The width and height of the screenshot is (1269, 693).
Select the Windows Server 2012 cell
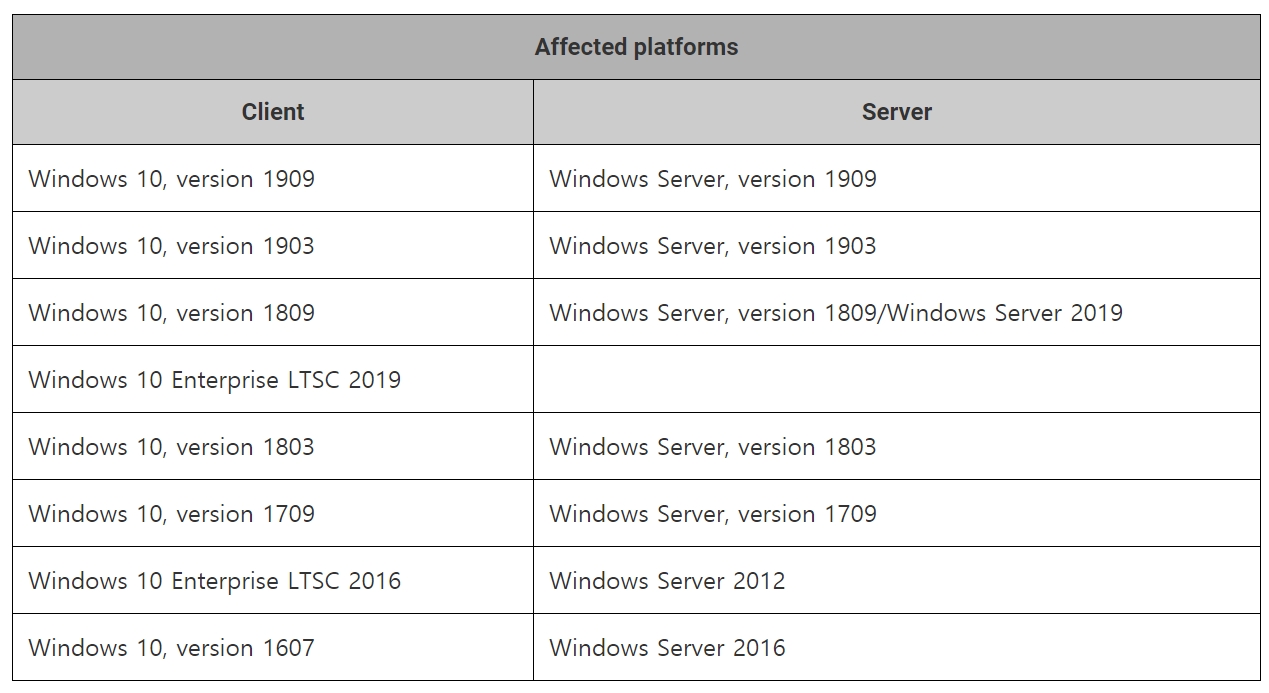[667, 581]
